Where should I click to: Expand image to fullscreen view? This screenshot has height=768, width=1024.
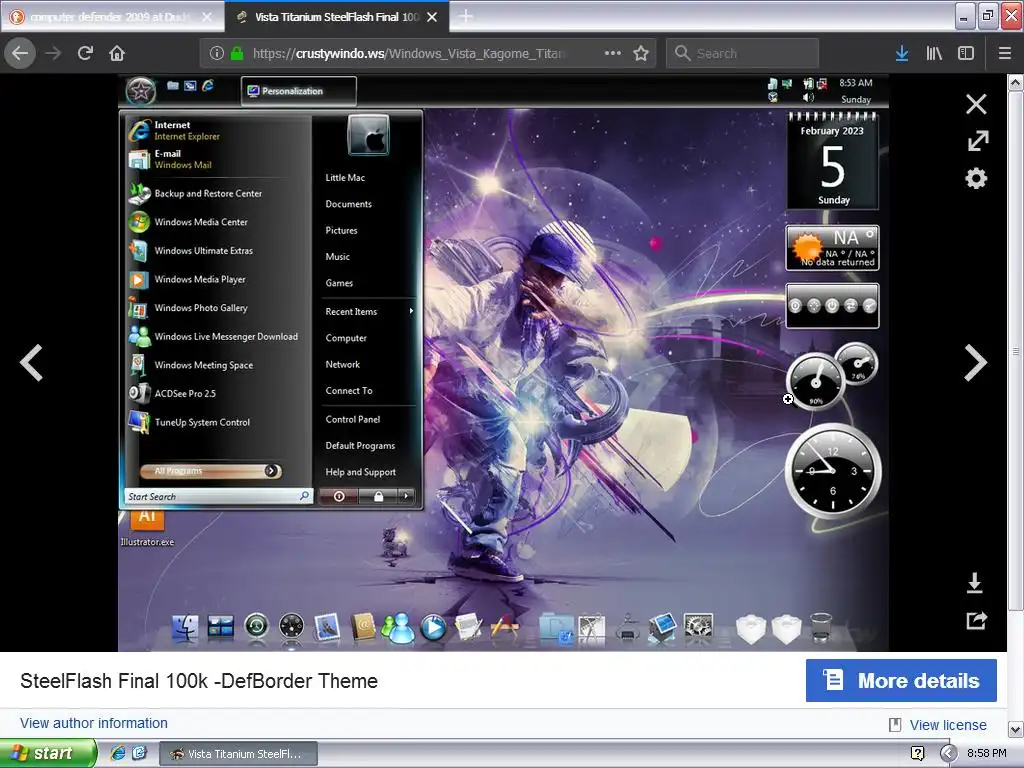(978, 140)
